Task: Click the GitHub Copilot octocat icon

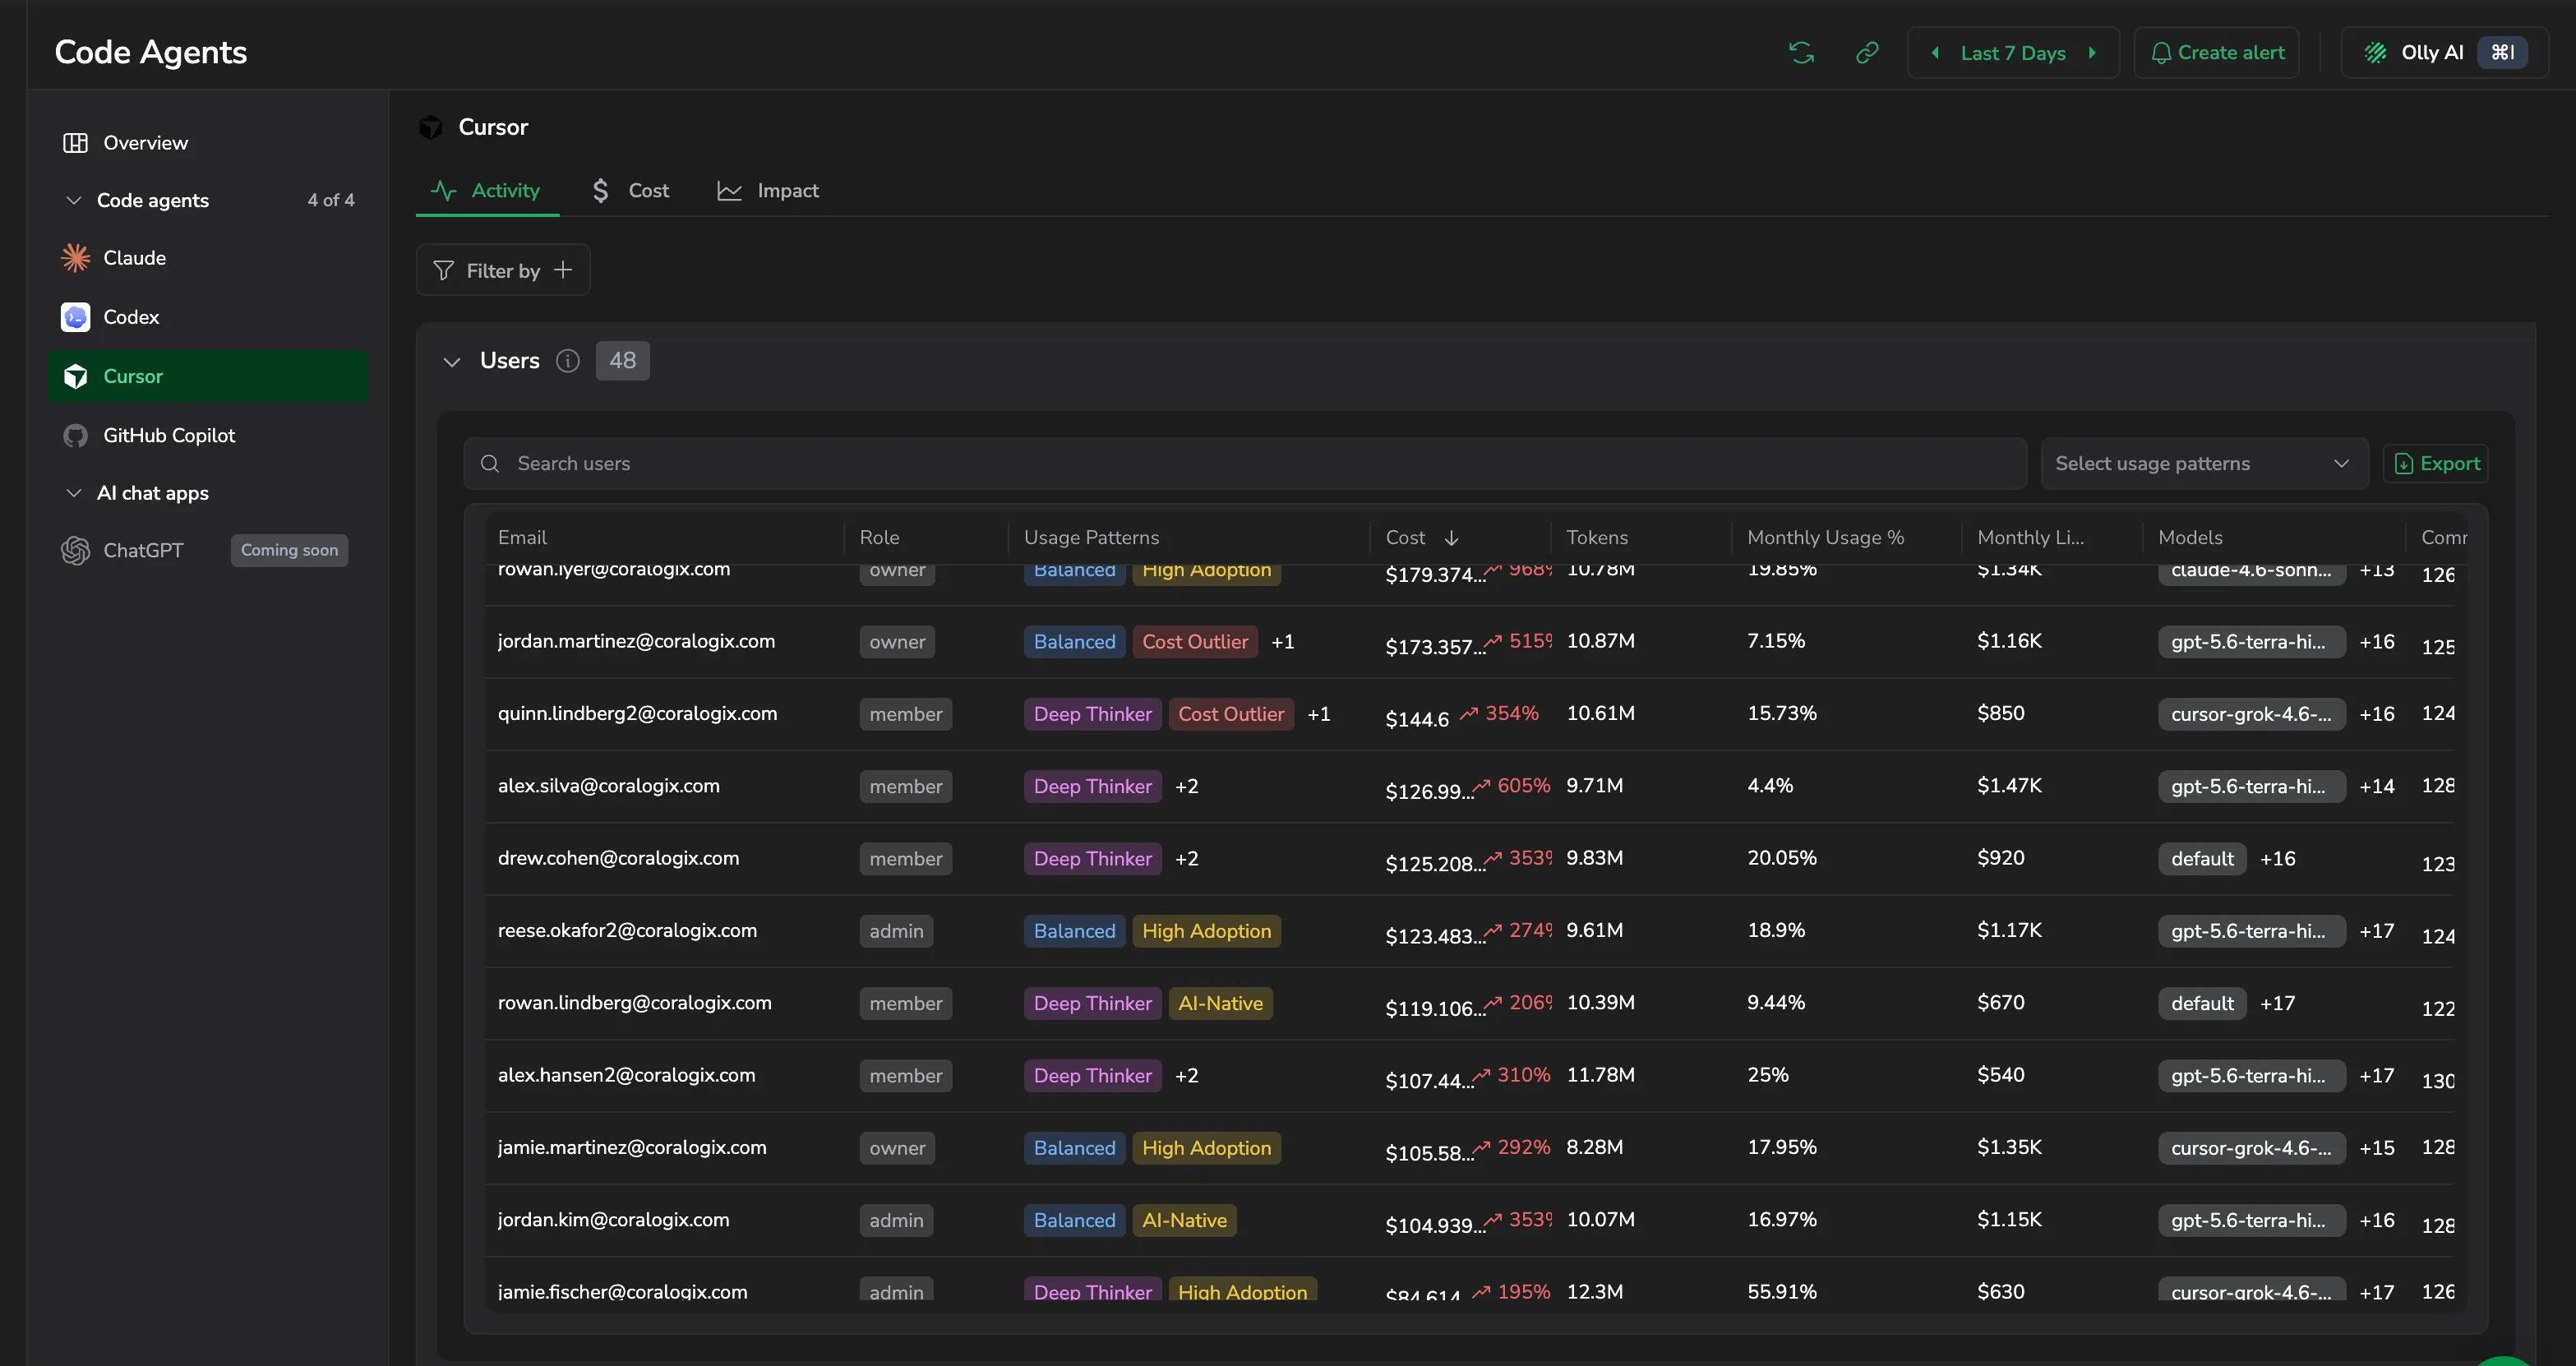Action: 75,436
